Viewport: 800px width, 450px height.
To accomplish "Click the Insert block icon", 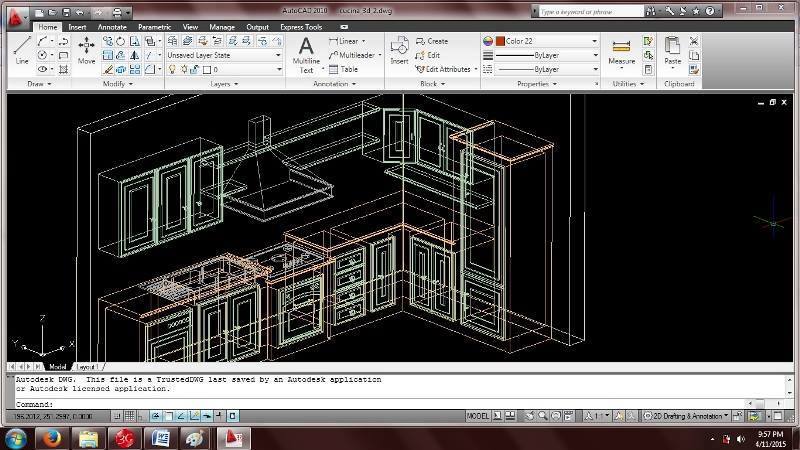I will point(399,50).
